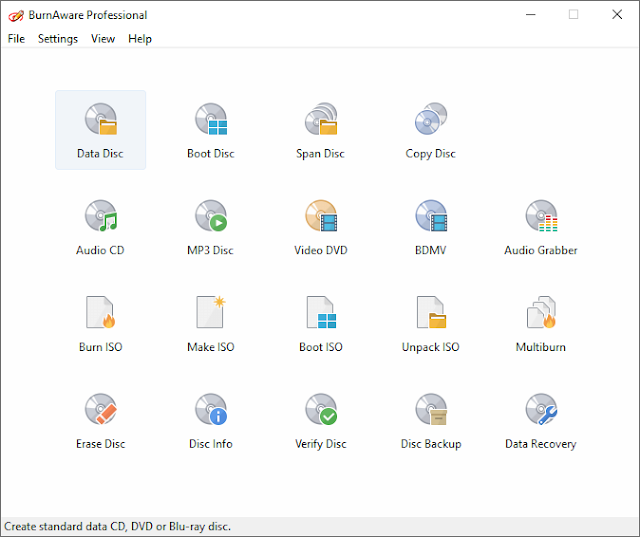Start the Audio CD project
Viewport: 640px width, 537px height.
coord(100,227)
